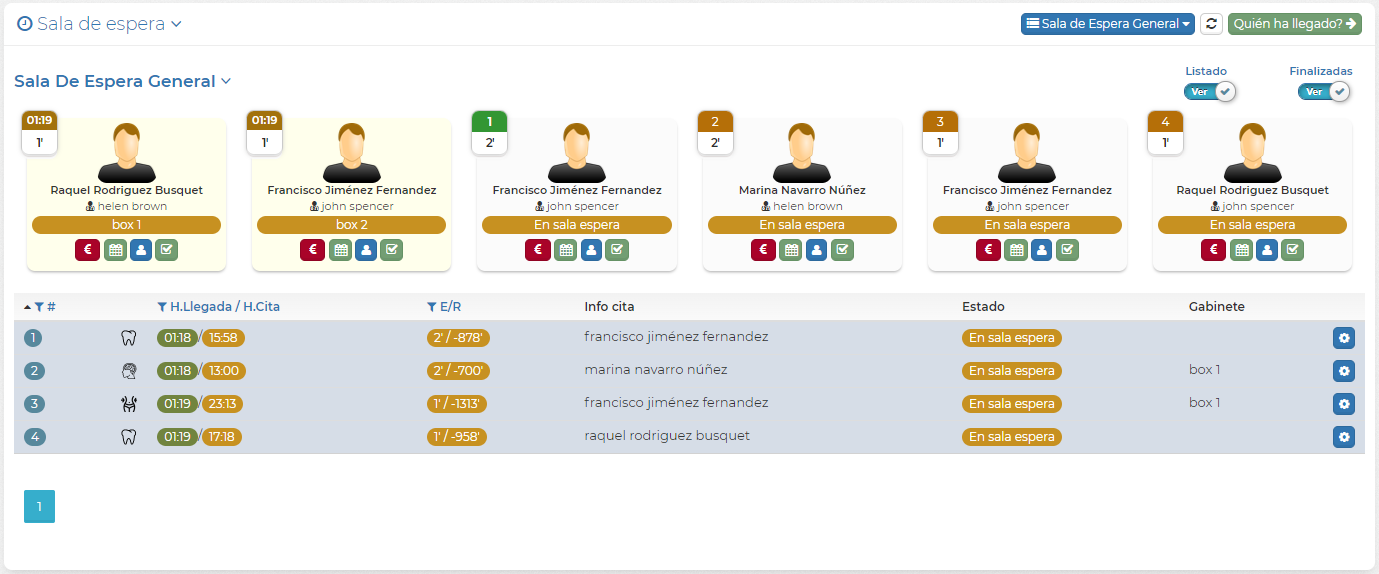Select Raquel Rodriguez Busquet avatar in box 1

point(126,152)
